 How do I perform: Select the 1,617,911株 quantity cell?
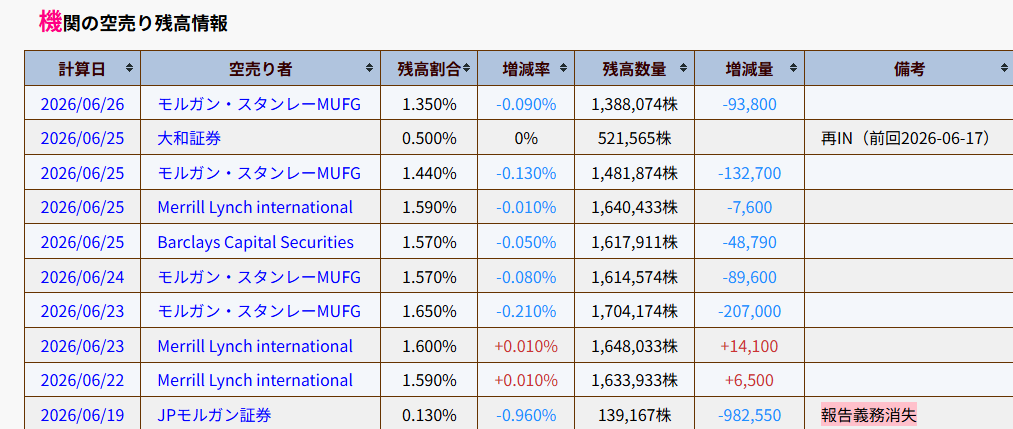[x=634, y=242]
